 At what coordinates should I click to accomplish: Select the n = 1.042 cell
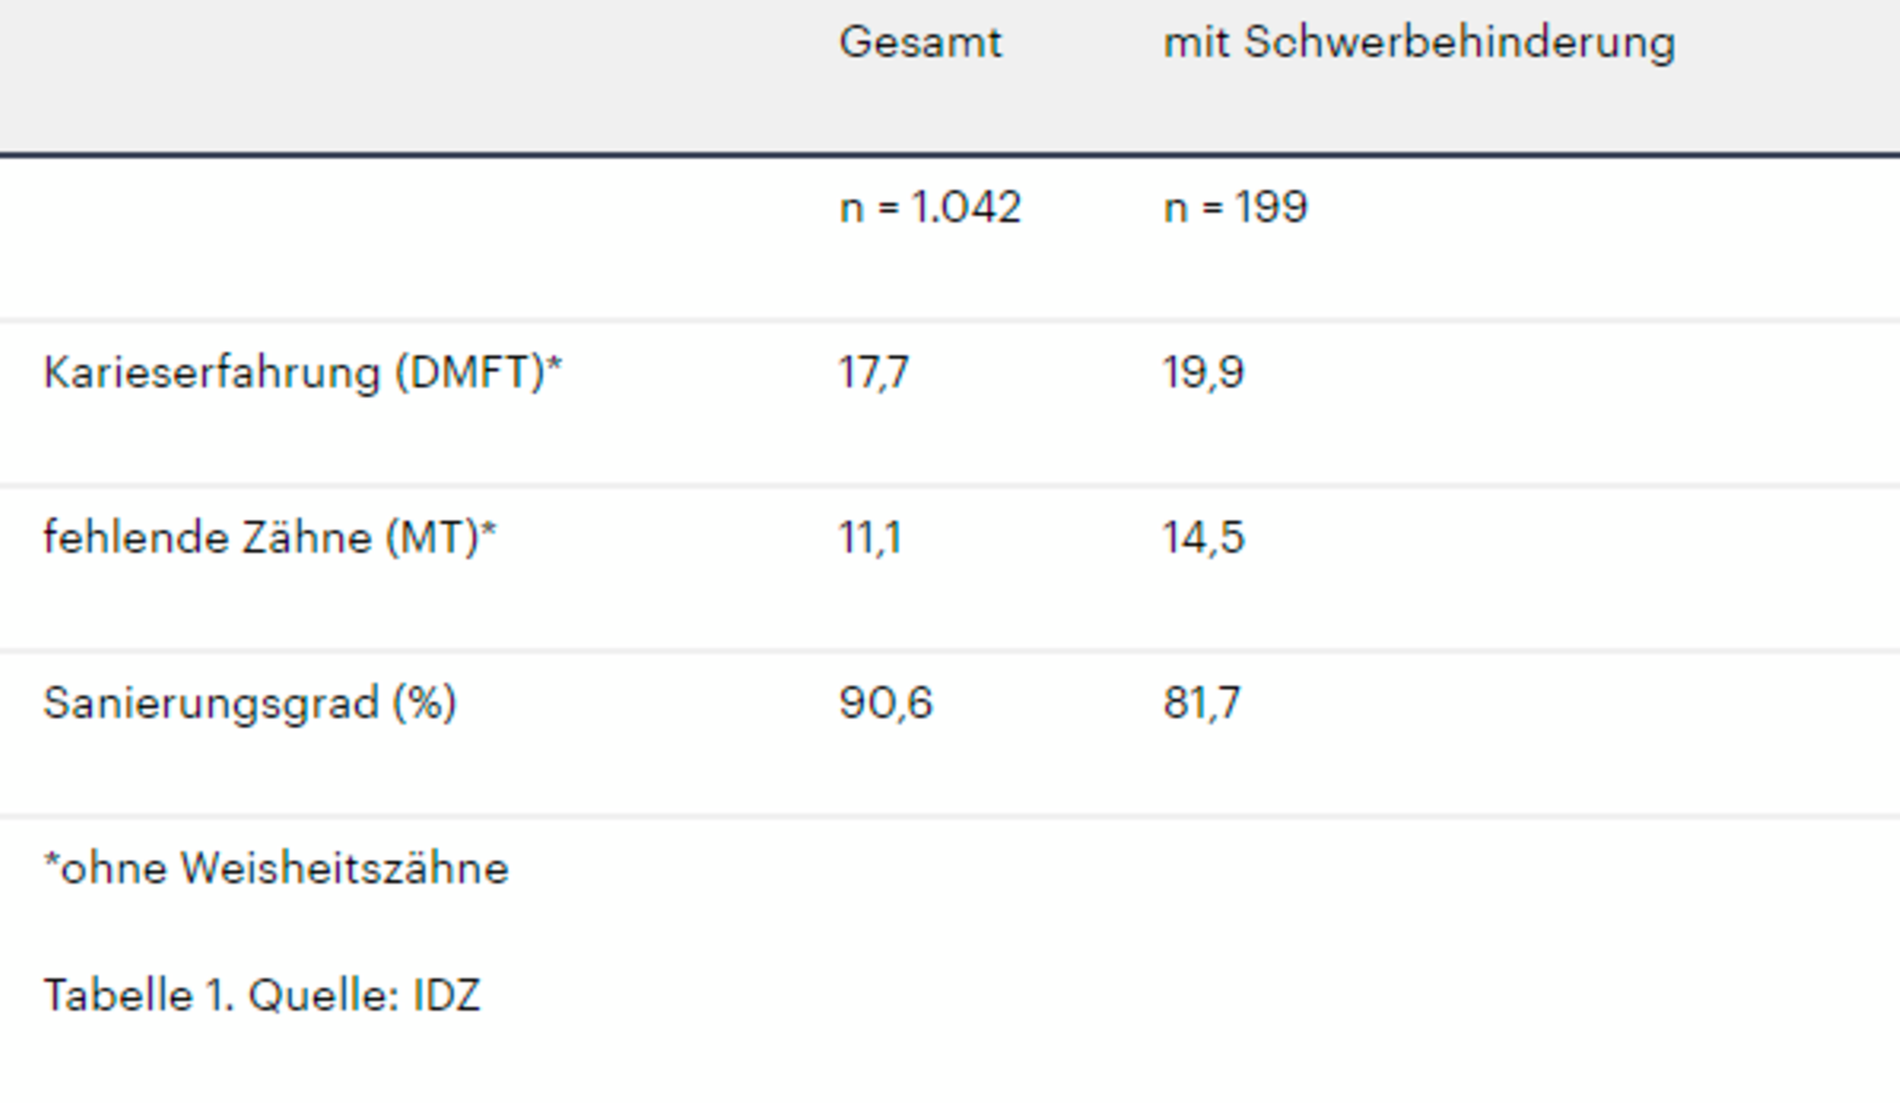(x=930, y=208)
